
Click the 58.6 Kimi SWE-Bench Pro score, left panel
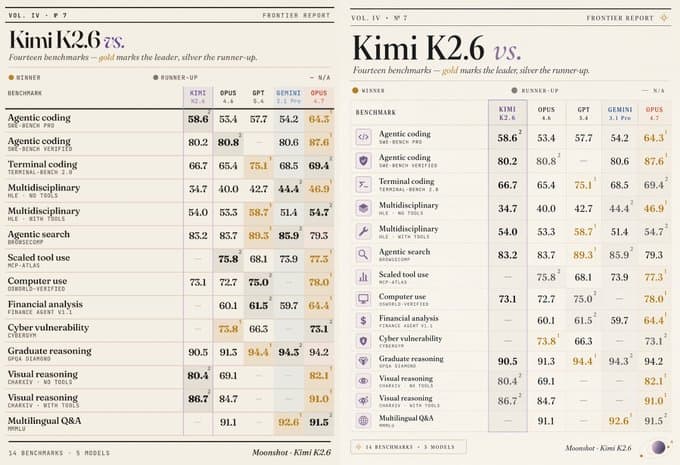pos(198,119)
